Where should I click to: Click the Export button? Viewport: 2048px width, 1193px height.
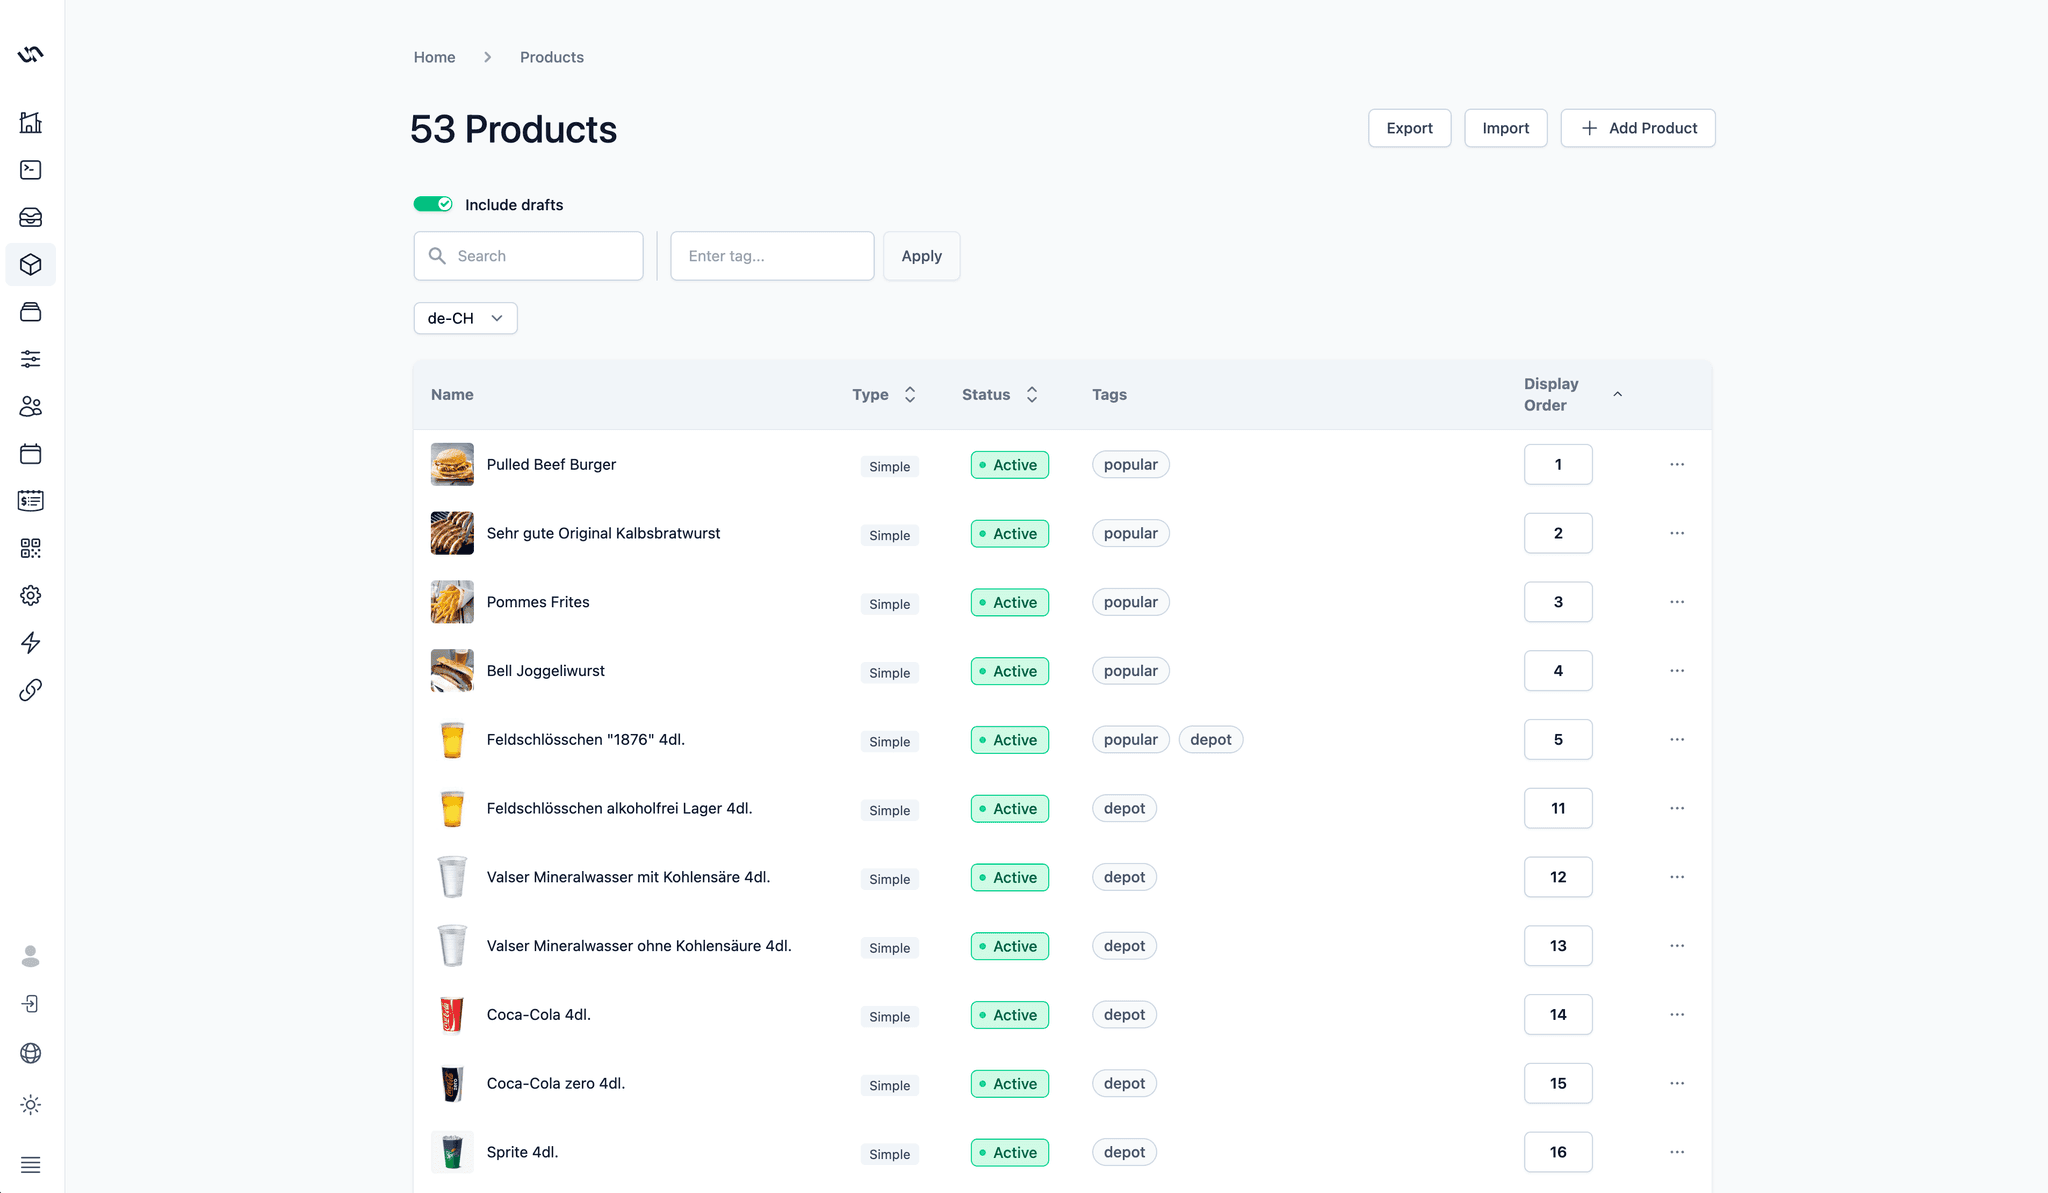(x=1409, y=128)
